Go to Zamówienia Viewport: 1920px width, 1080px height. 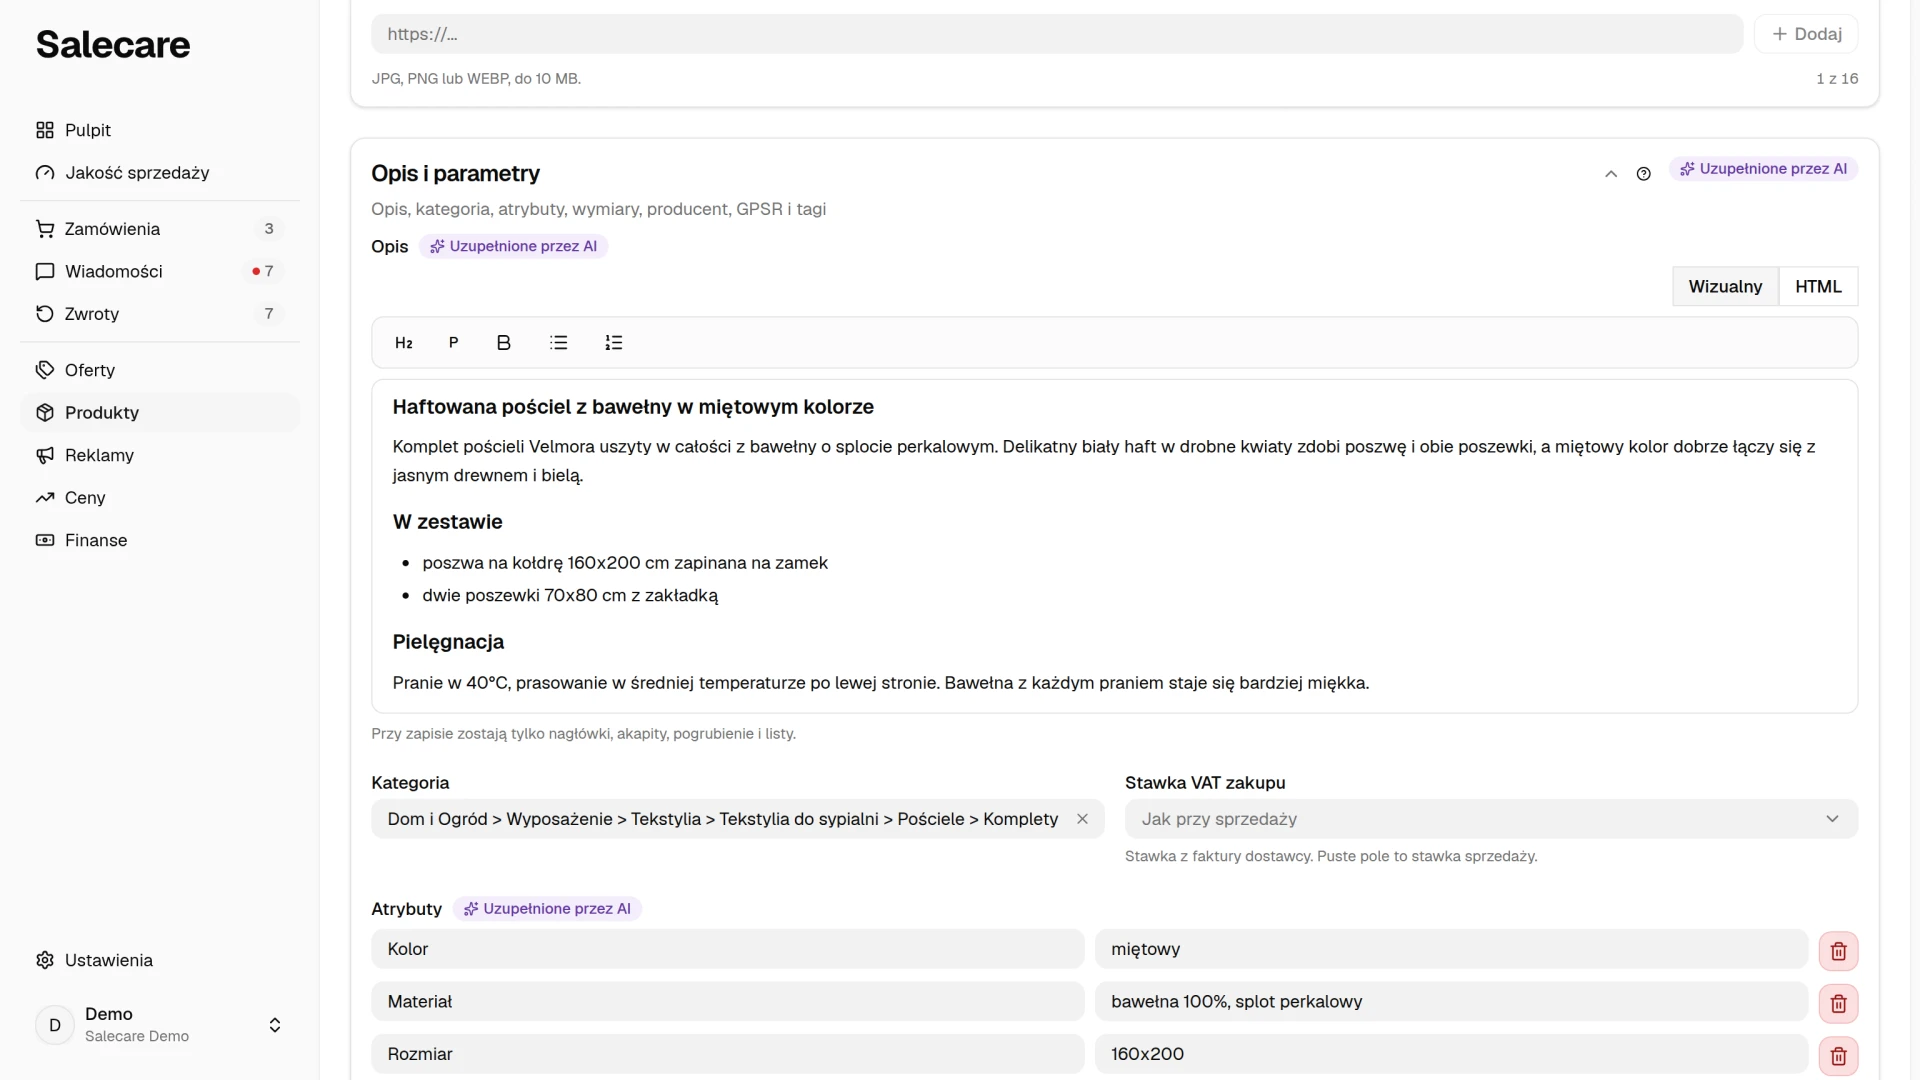(160, 229)
